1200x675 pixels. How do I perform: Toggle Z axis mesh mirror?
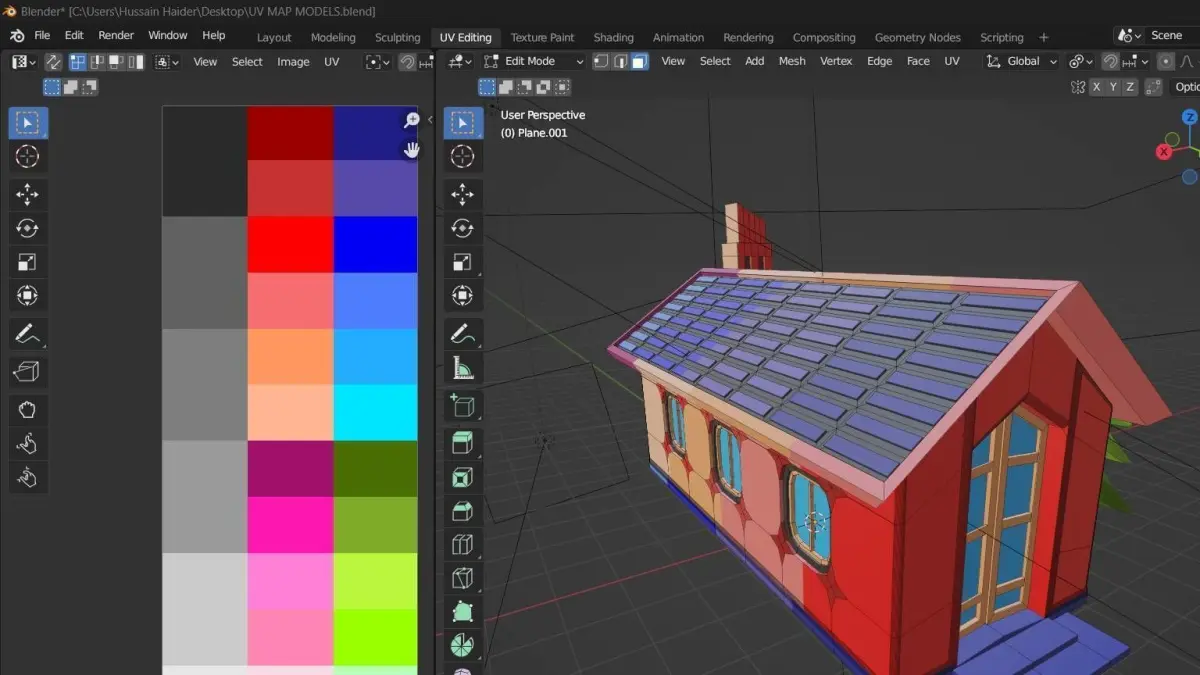[1130, 87]
